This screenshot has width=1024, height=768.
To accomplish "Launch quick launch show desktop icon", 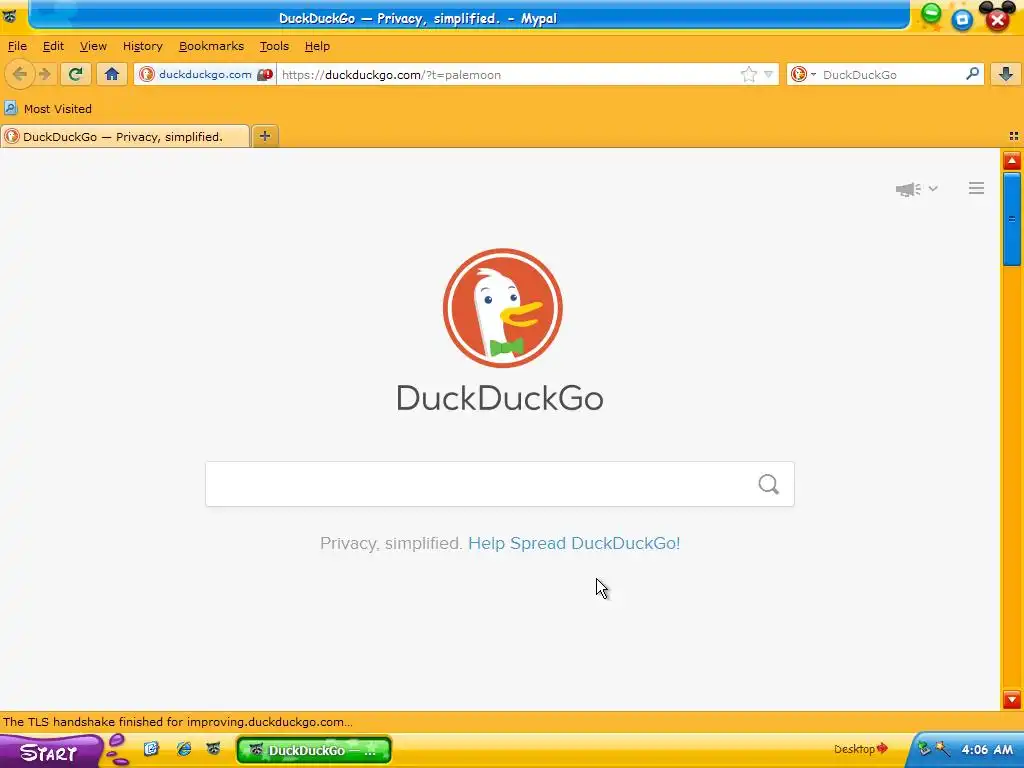I will 151,748.
